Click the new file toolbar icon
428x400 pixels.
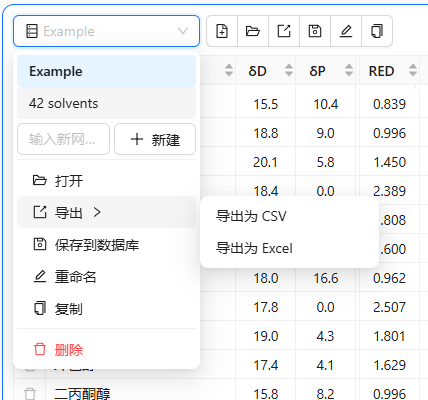pyautogui.click(x=222, y=31)
